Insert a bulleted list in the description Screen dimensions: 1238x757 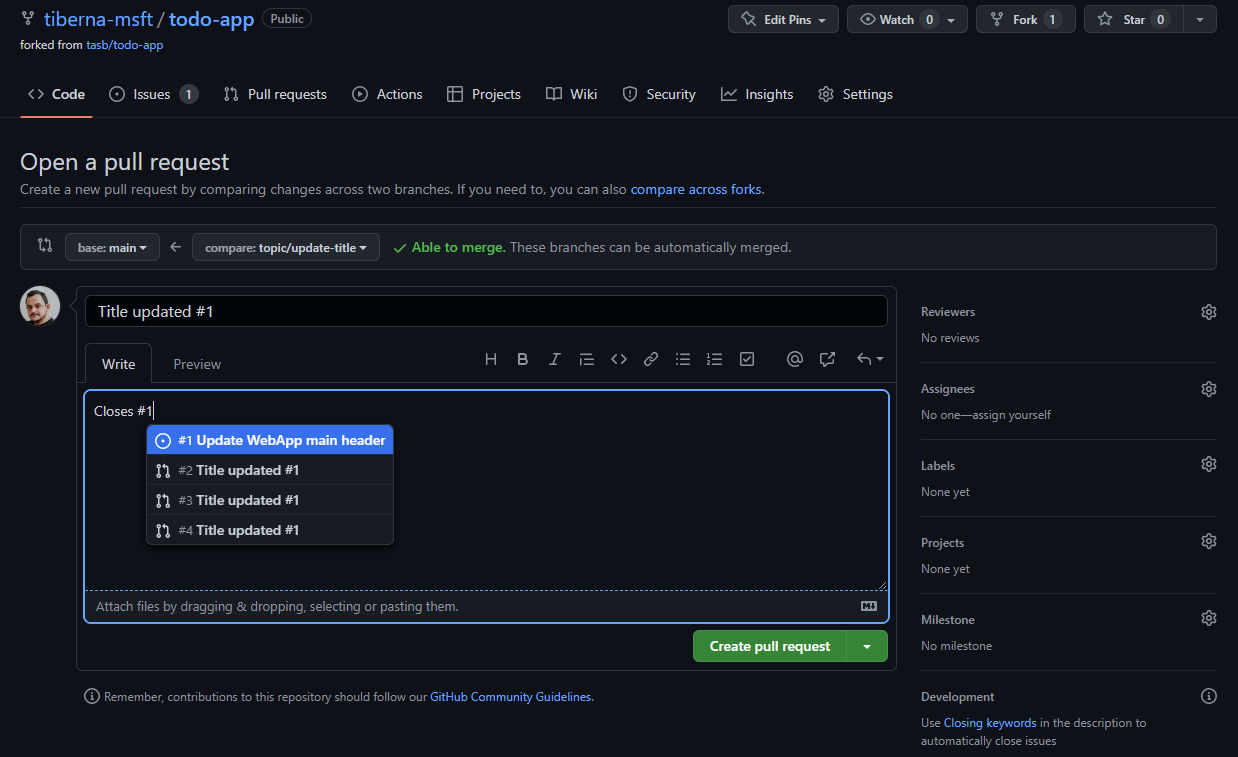pos(682,358)
